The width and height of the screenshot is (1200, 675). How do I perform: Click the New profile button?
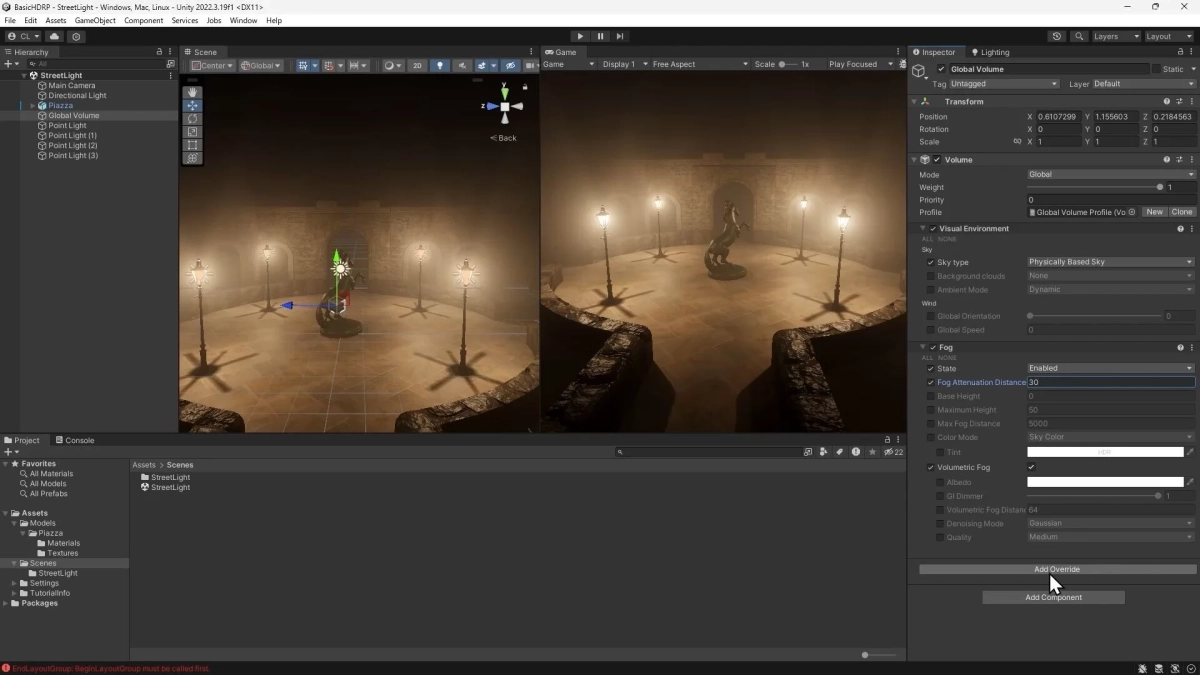1154,212
